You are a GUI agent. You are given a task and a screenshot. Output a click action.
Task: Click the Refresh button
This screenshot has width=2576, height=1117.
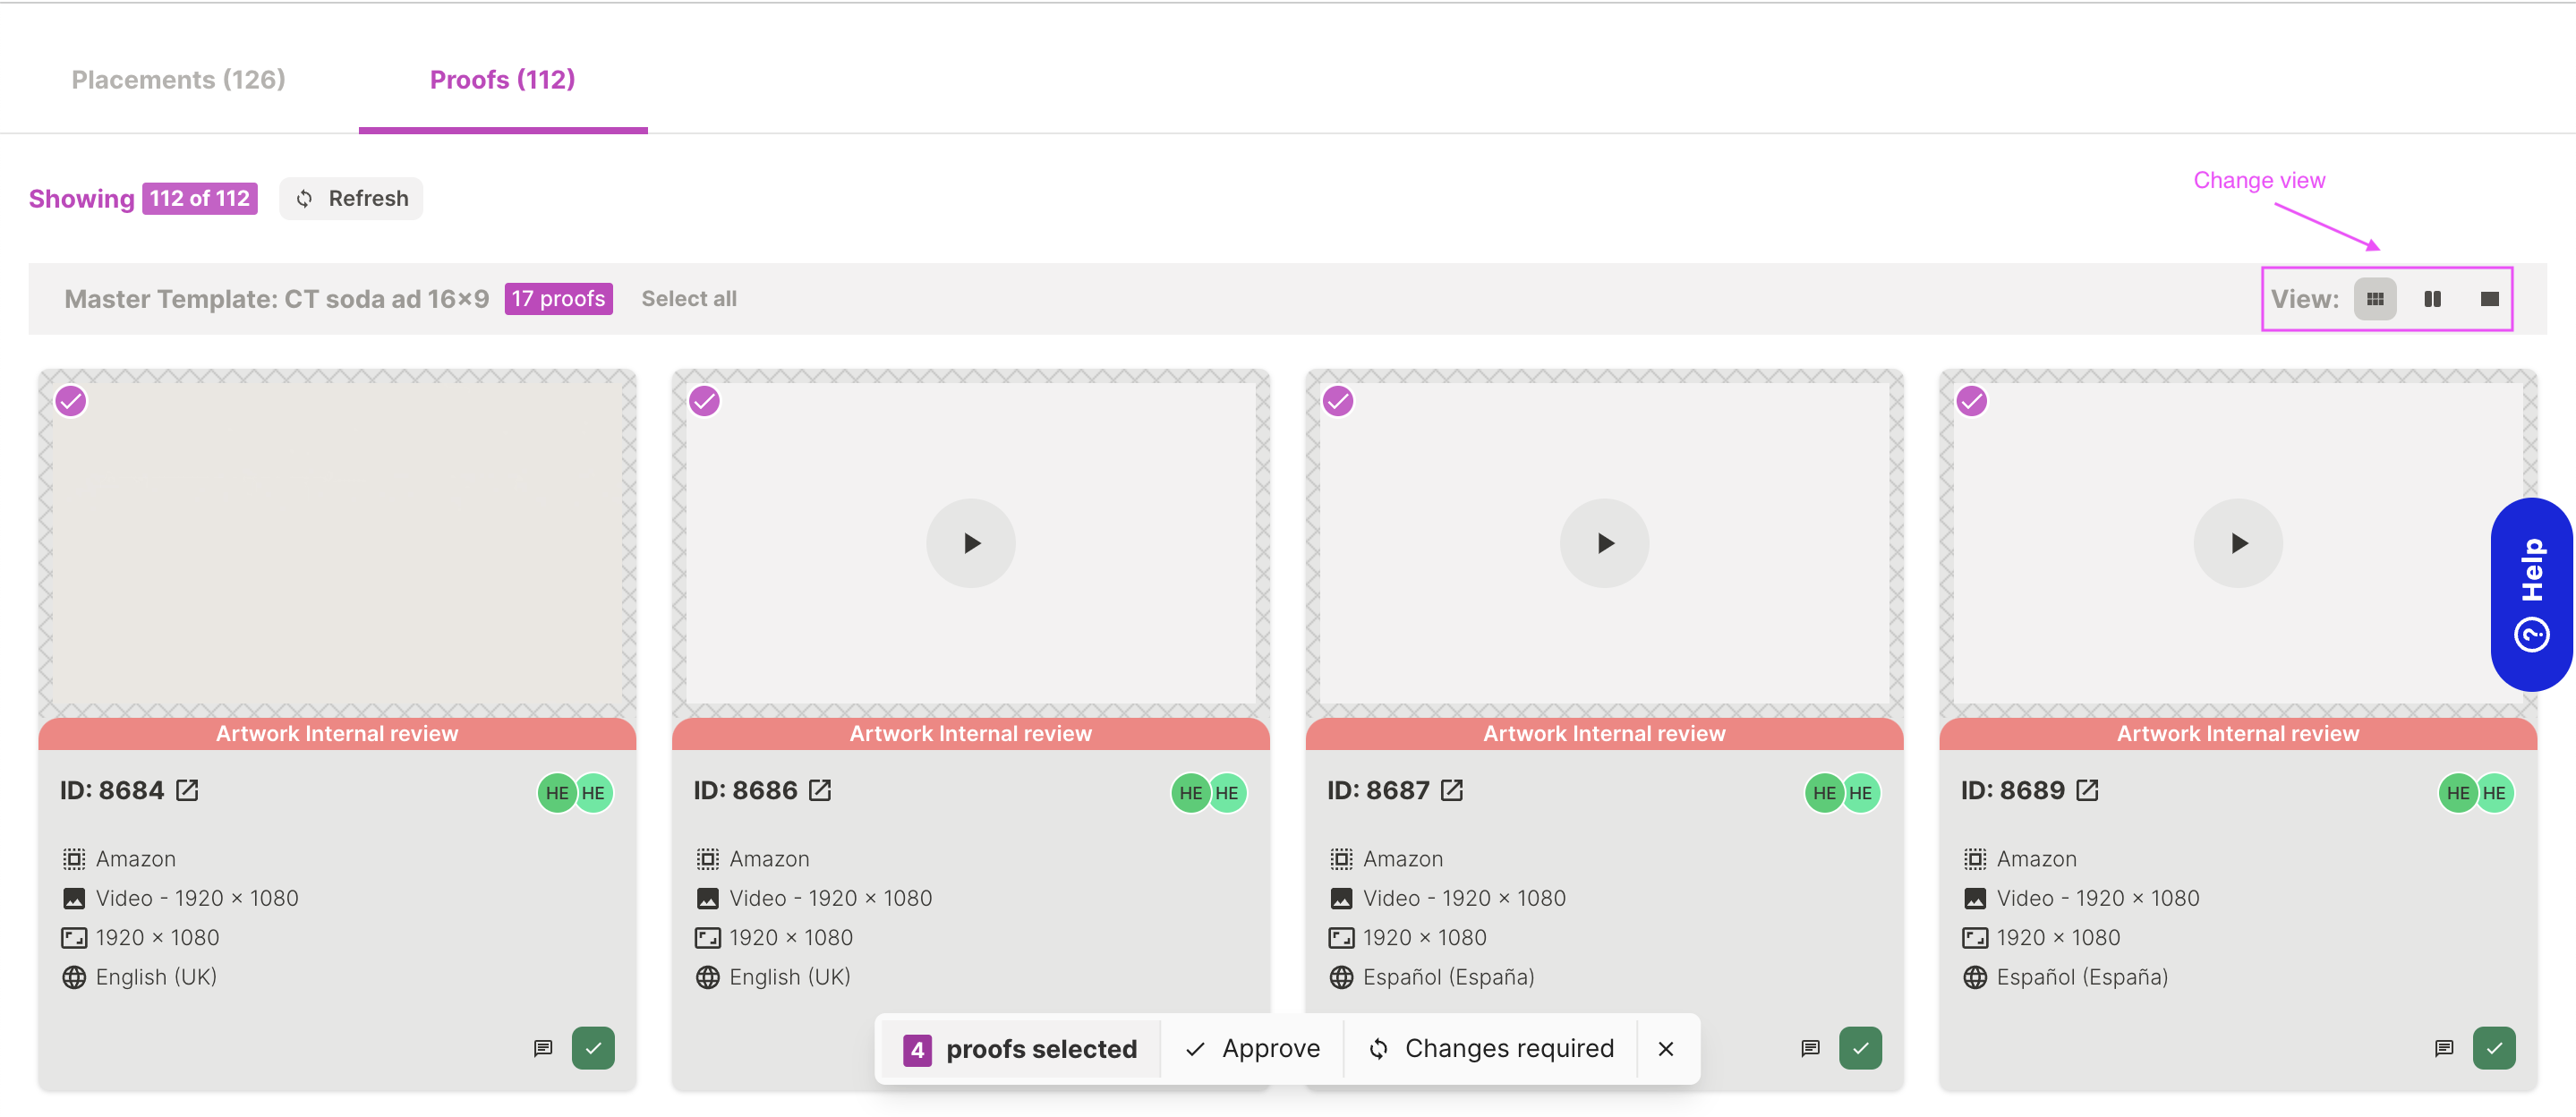tap(351, 198)
